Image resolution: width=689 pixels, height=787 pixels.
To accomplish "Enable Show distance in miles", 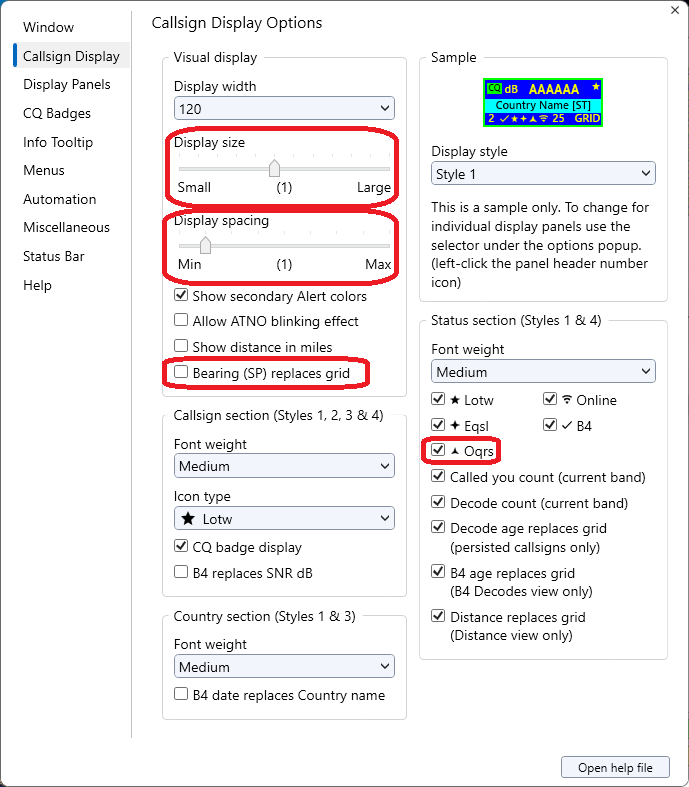I will (181, 346).
